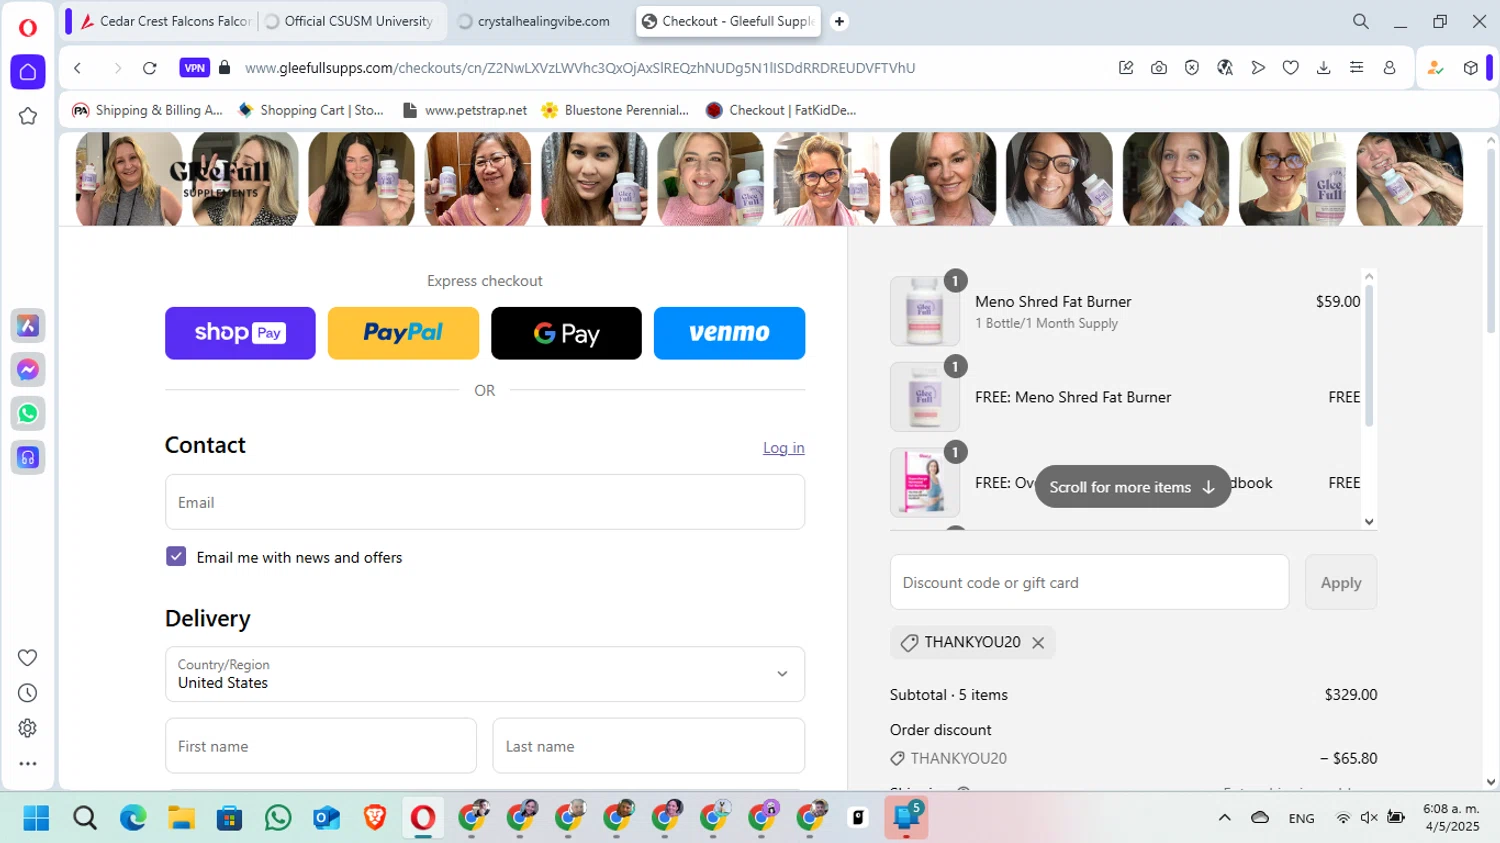Select the Checkout - Gleefull Supplements tab

(728, 21)
